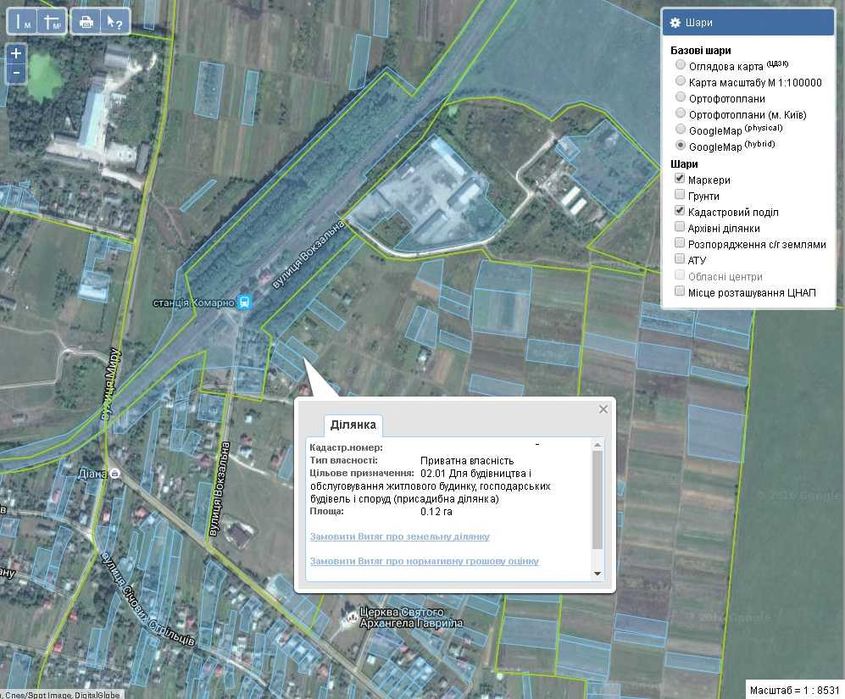Click Церква Святого Архангела Гавриїла label
Screen dimensions: 845x699
[411, 618]
